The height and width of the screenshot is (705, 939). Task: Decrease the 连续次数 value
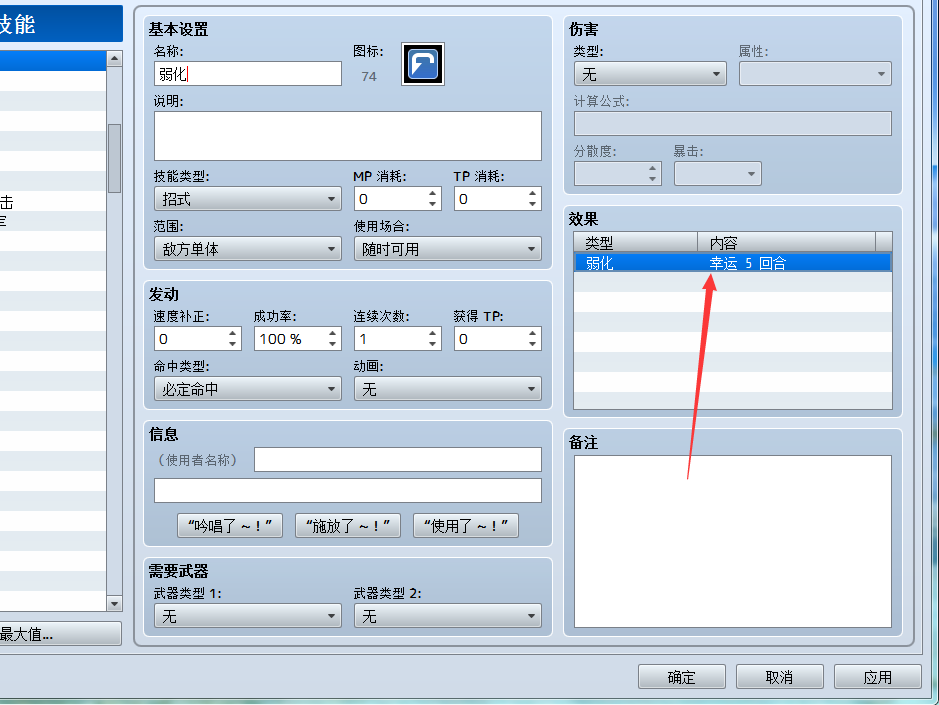pyautogui.click(x=432, y=344)
